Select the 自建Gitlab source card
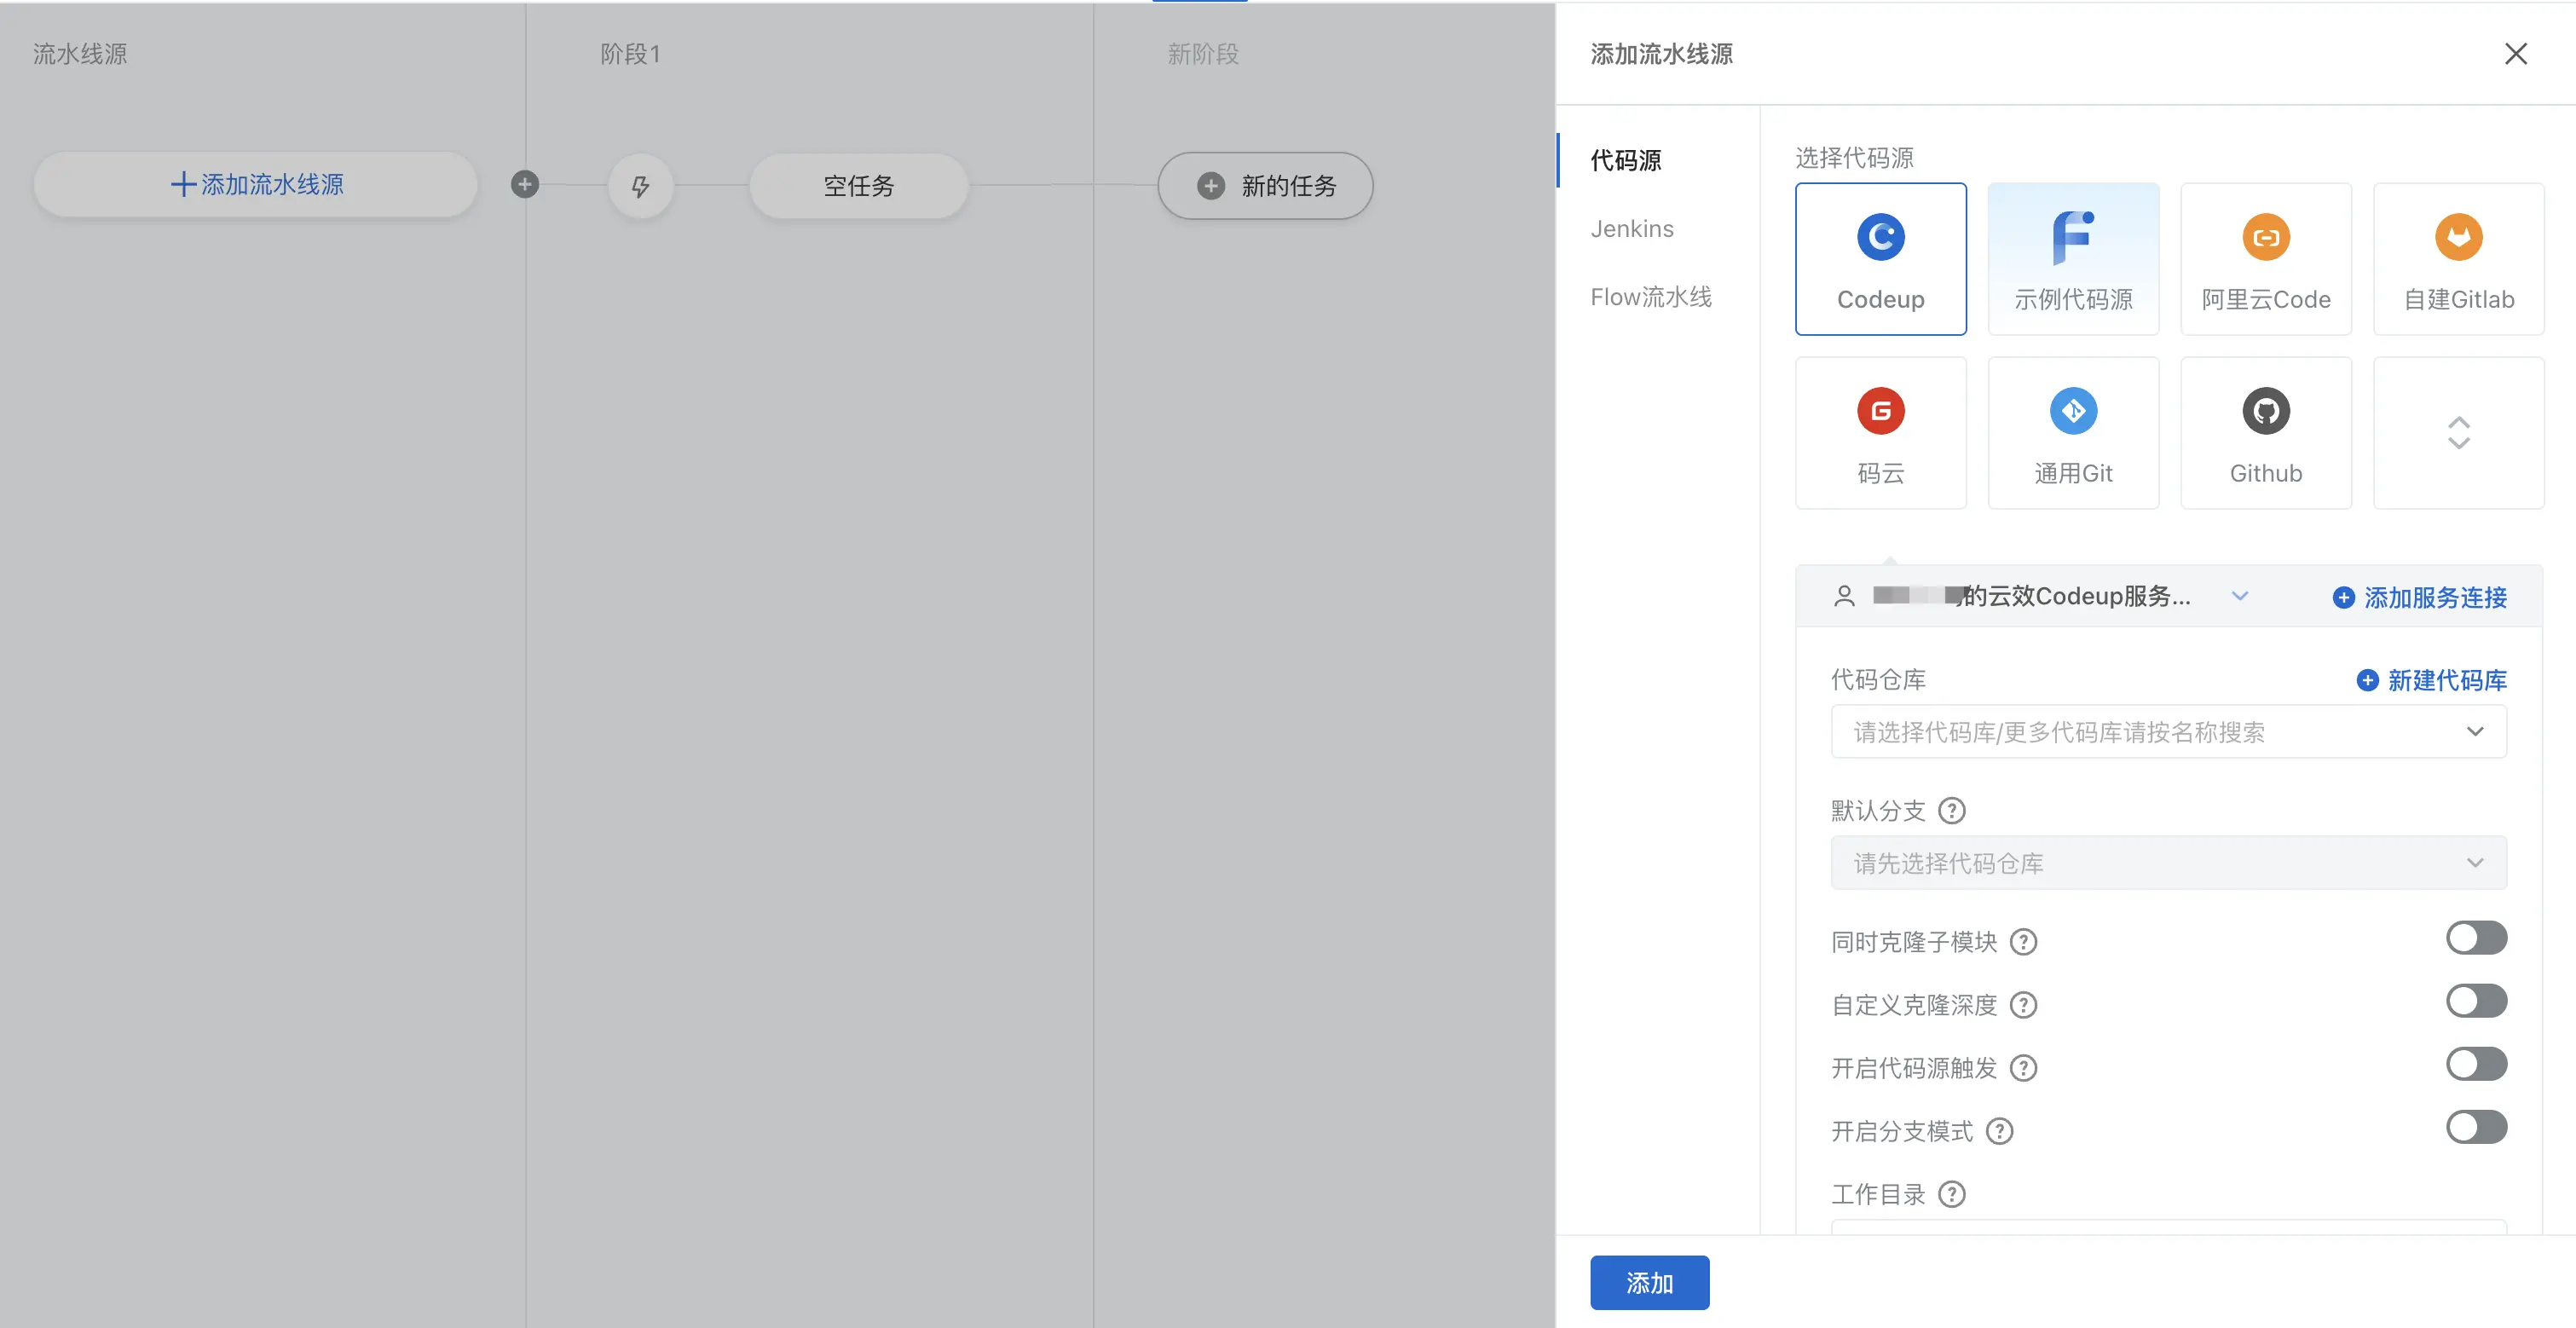2576x1328 pixels. pyautogui.click(x=2458, y=259)
